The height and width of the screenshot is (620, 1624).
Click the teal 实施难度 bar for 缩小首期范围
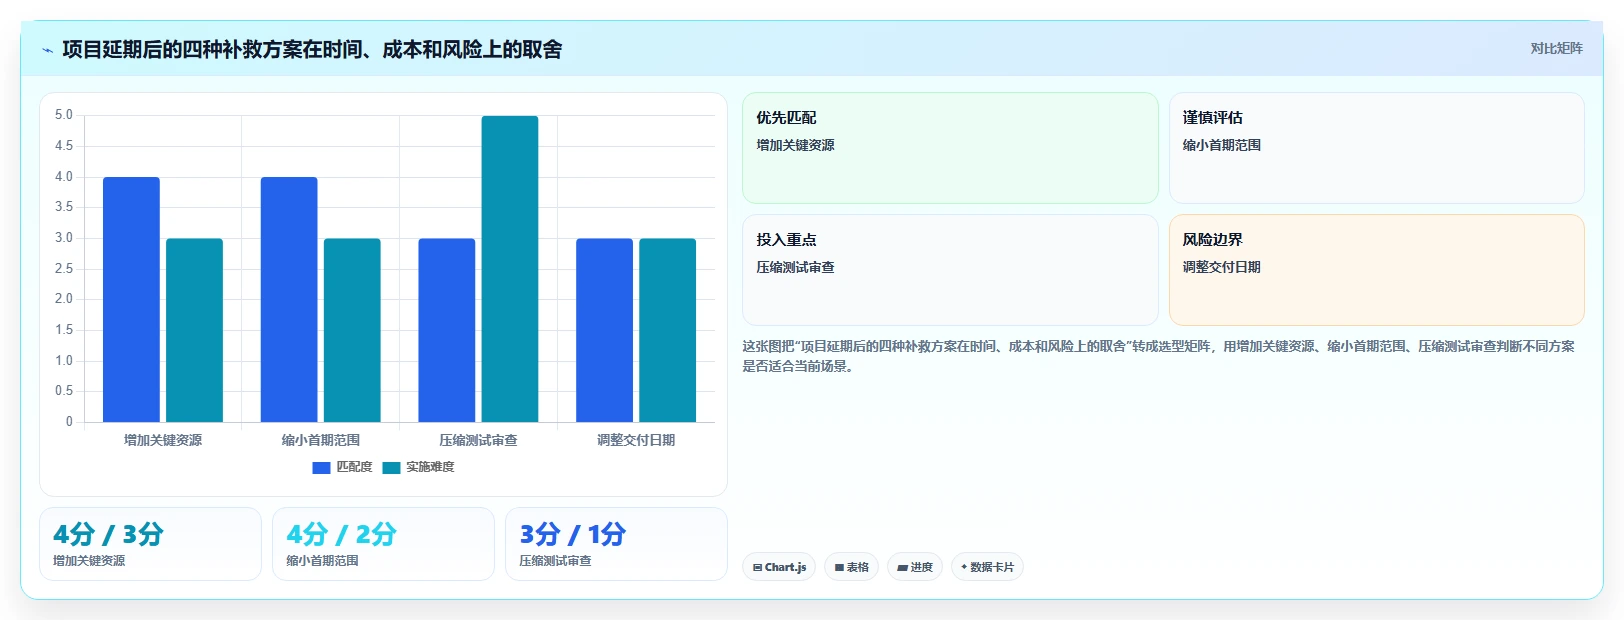pos(352,330)
